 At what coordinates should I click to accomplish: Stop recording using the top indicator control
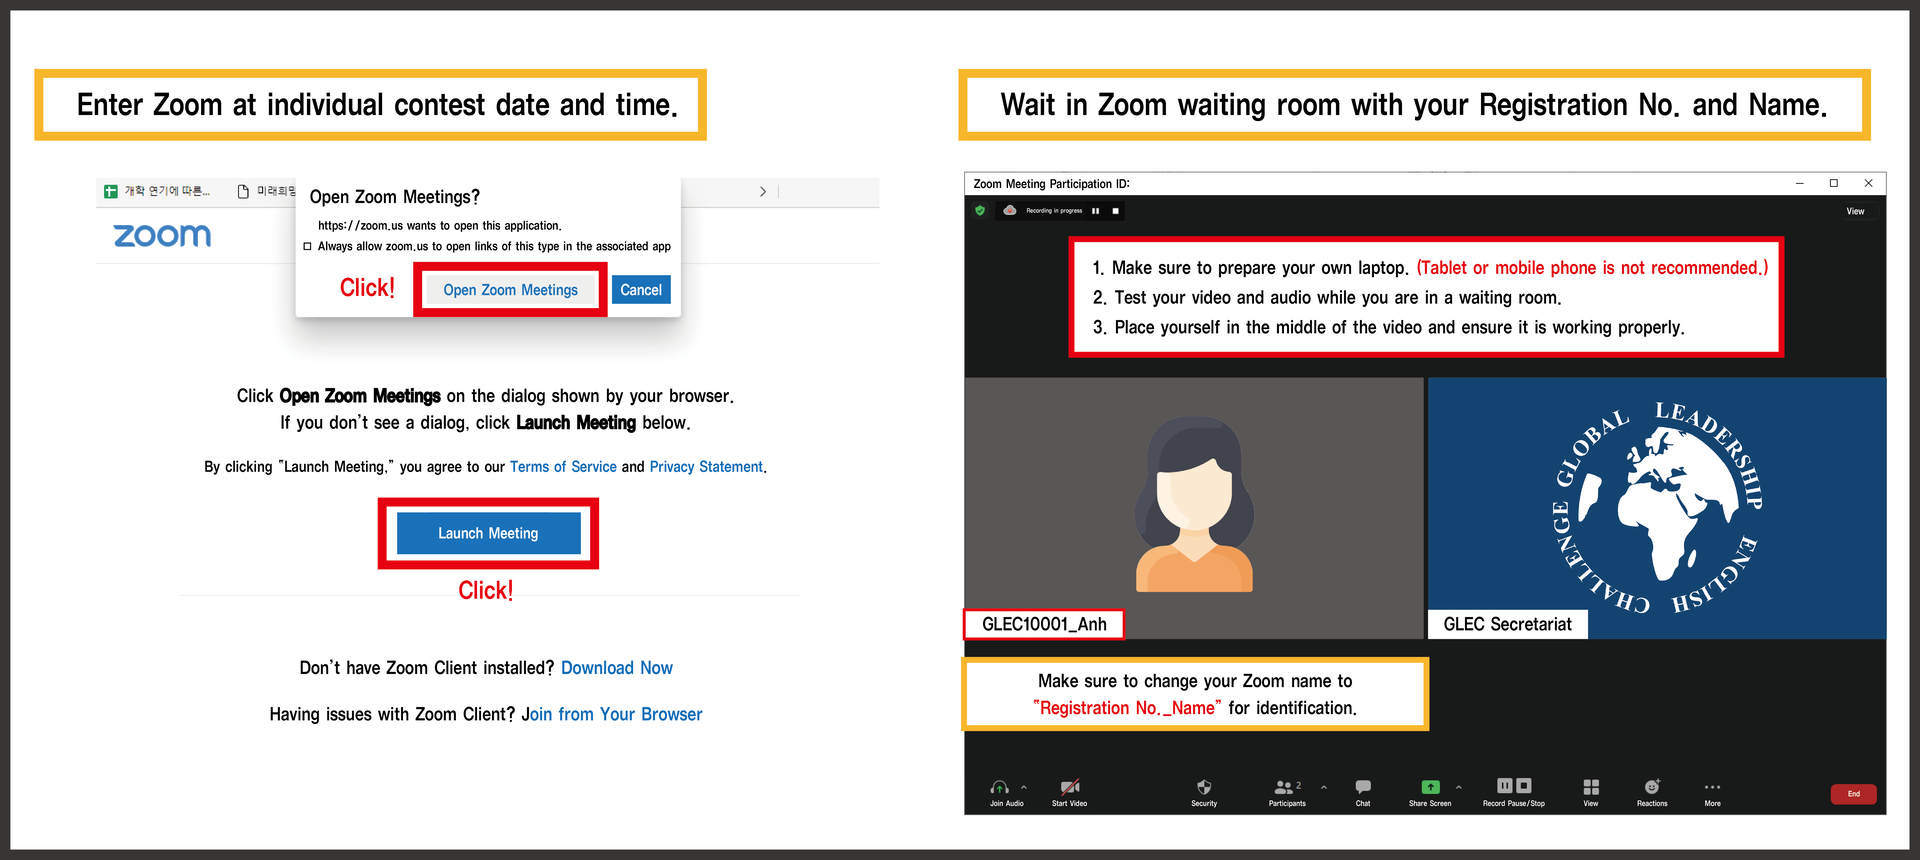(x=1116, y=211)
